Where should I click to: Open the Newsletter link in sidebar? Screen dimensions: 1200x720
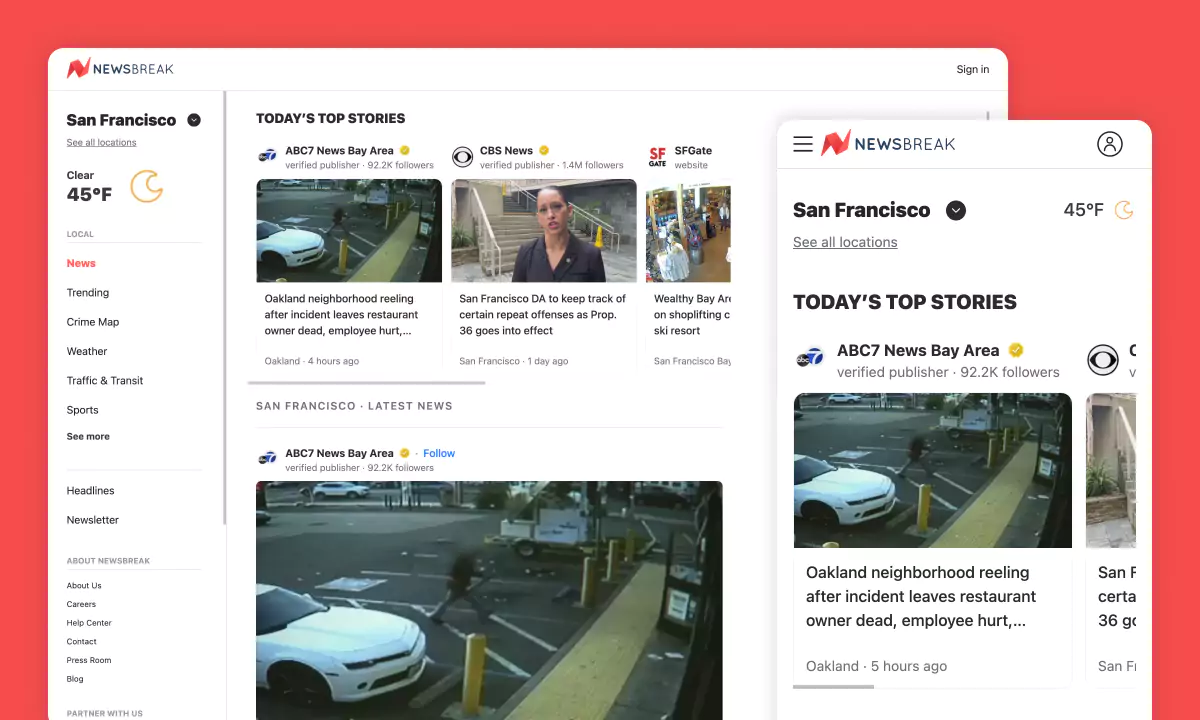[x=93, y=520]
